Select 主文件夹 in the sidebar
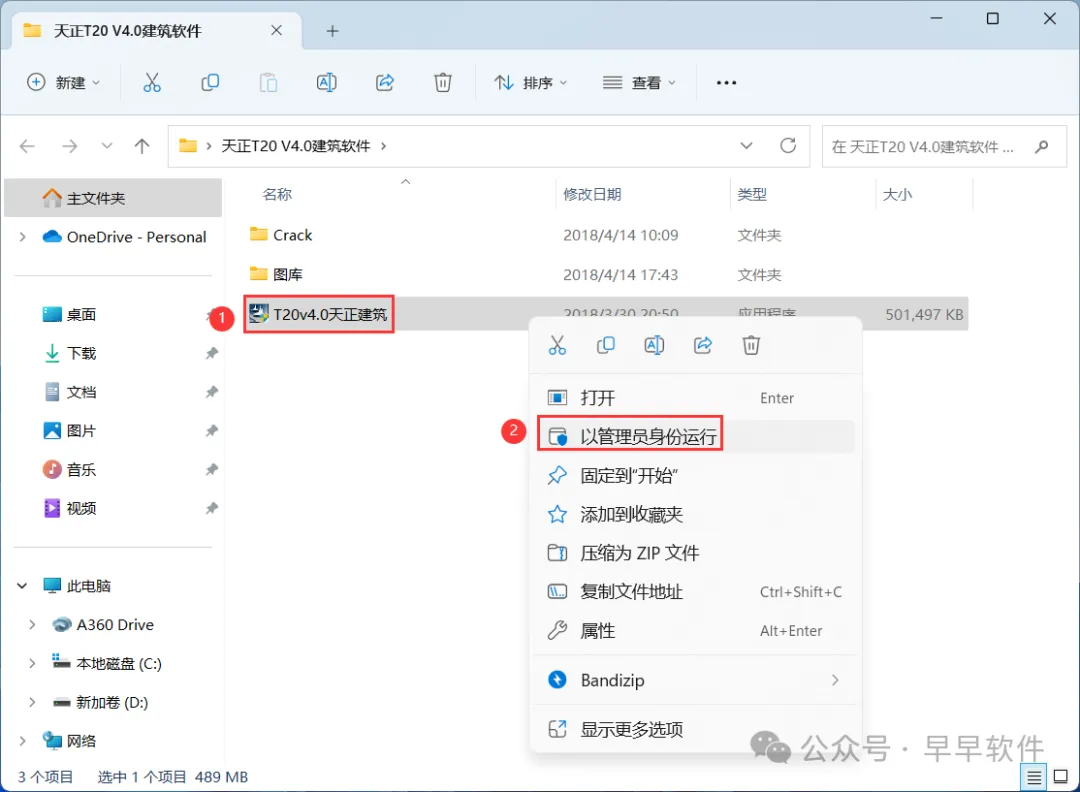 pos(113,198)
